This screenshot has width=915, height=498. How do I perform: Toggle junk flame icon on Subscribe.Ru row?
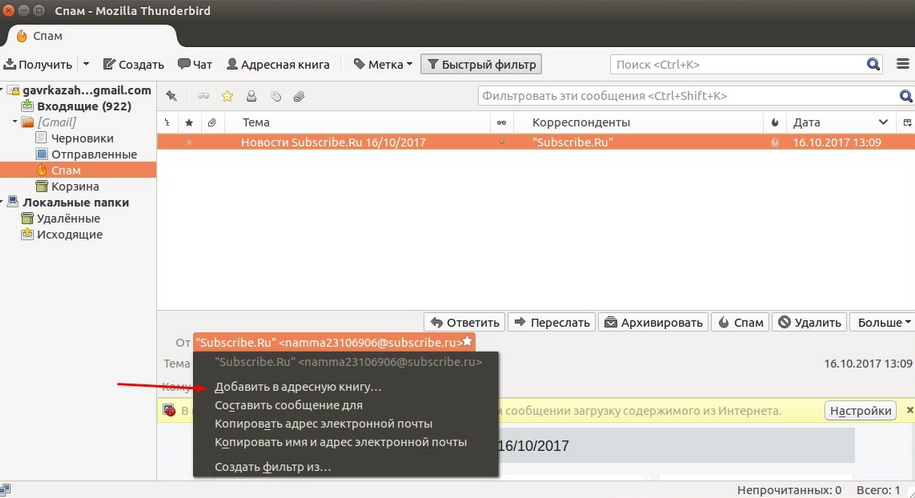pos(775,142)
